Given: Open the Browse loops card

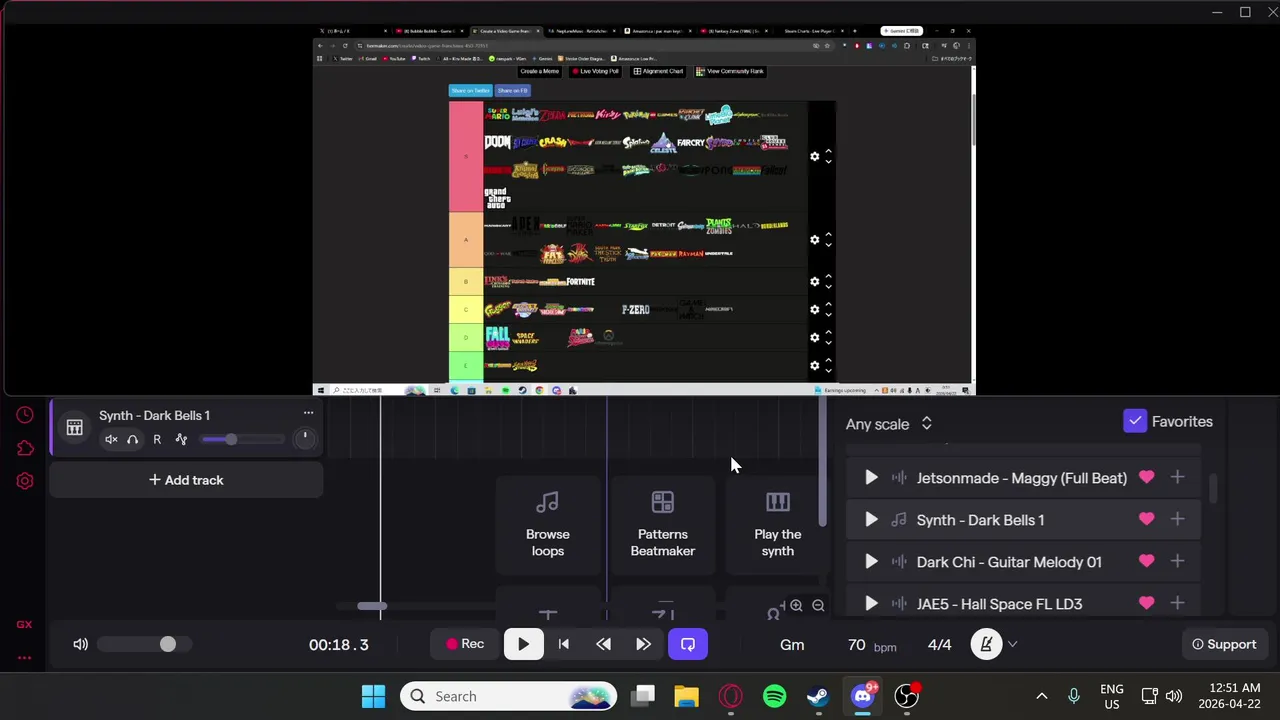Looking at the screenshot, I should 547,524.
